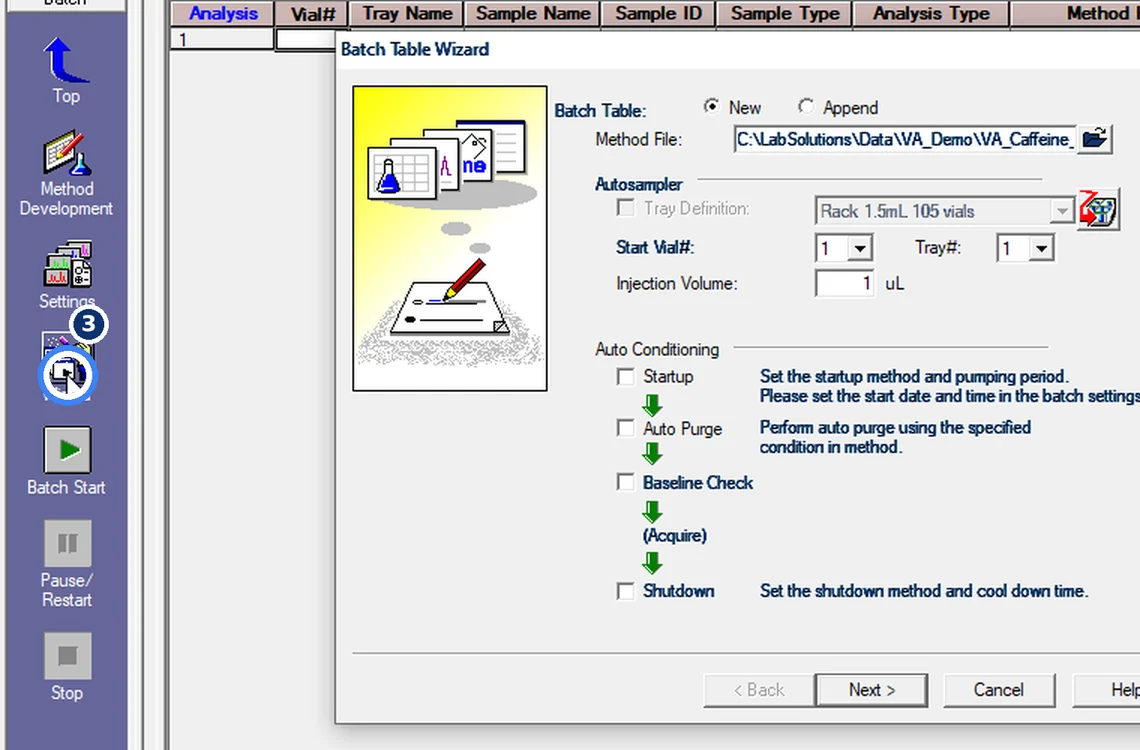Enable the Baseline Check checkbox
This screenshot has width=1140, height=750.
tap(625, 482)
